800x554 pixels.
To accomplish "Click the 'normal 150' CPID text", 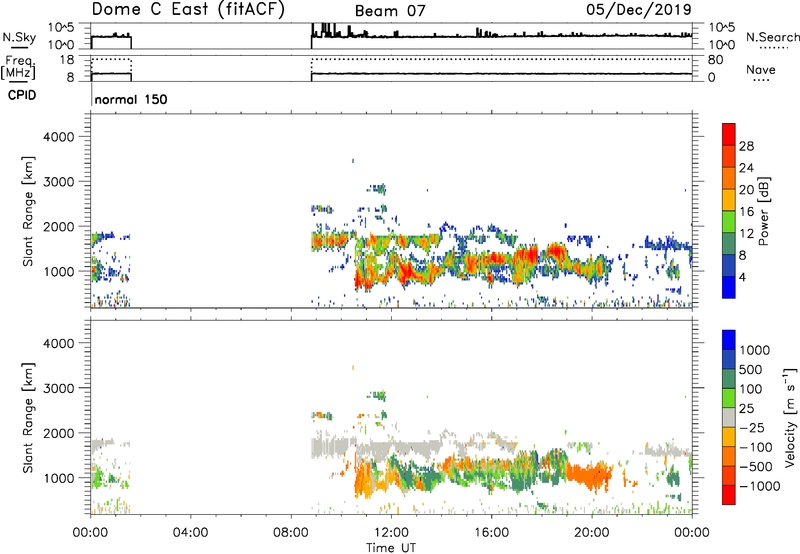I will [x=131, y=99].
